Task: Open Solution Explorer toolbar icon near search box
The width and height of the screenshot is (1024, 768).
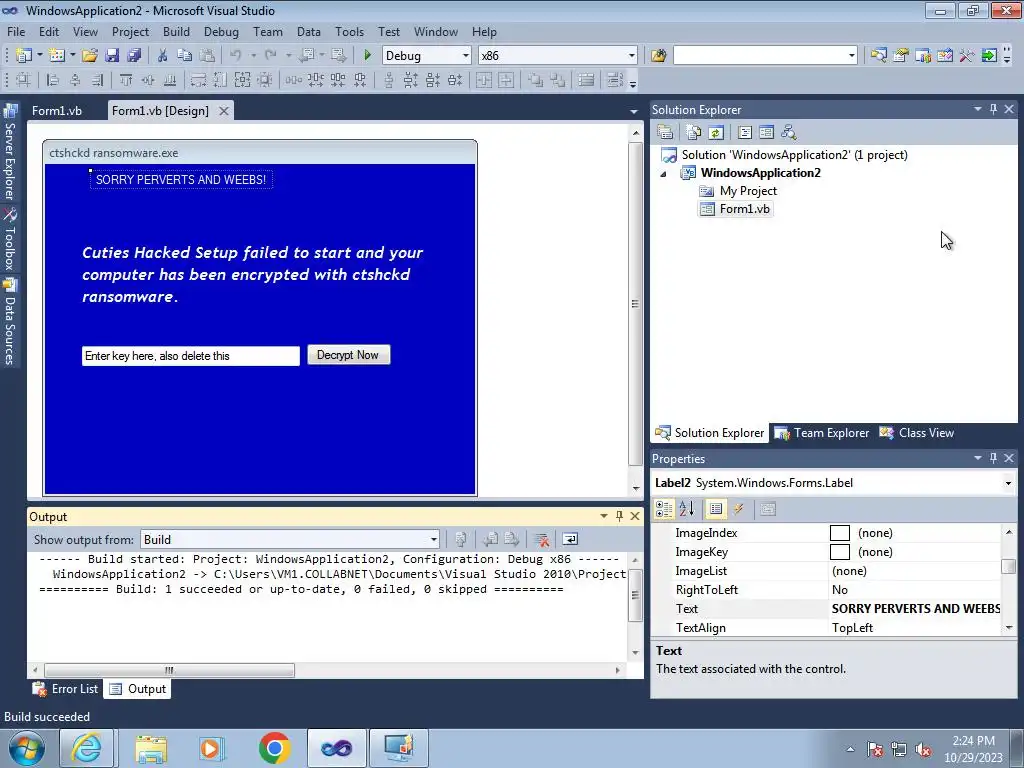Action: tap(878, 56)
